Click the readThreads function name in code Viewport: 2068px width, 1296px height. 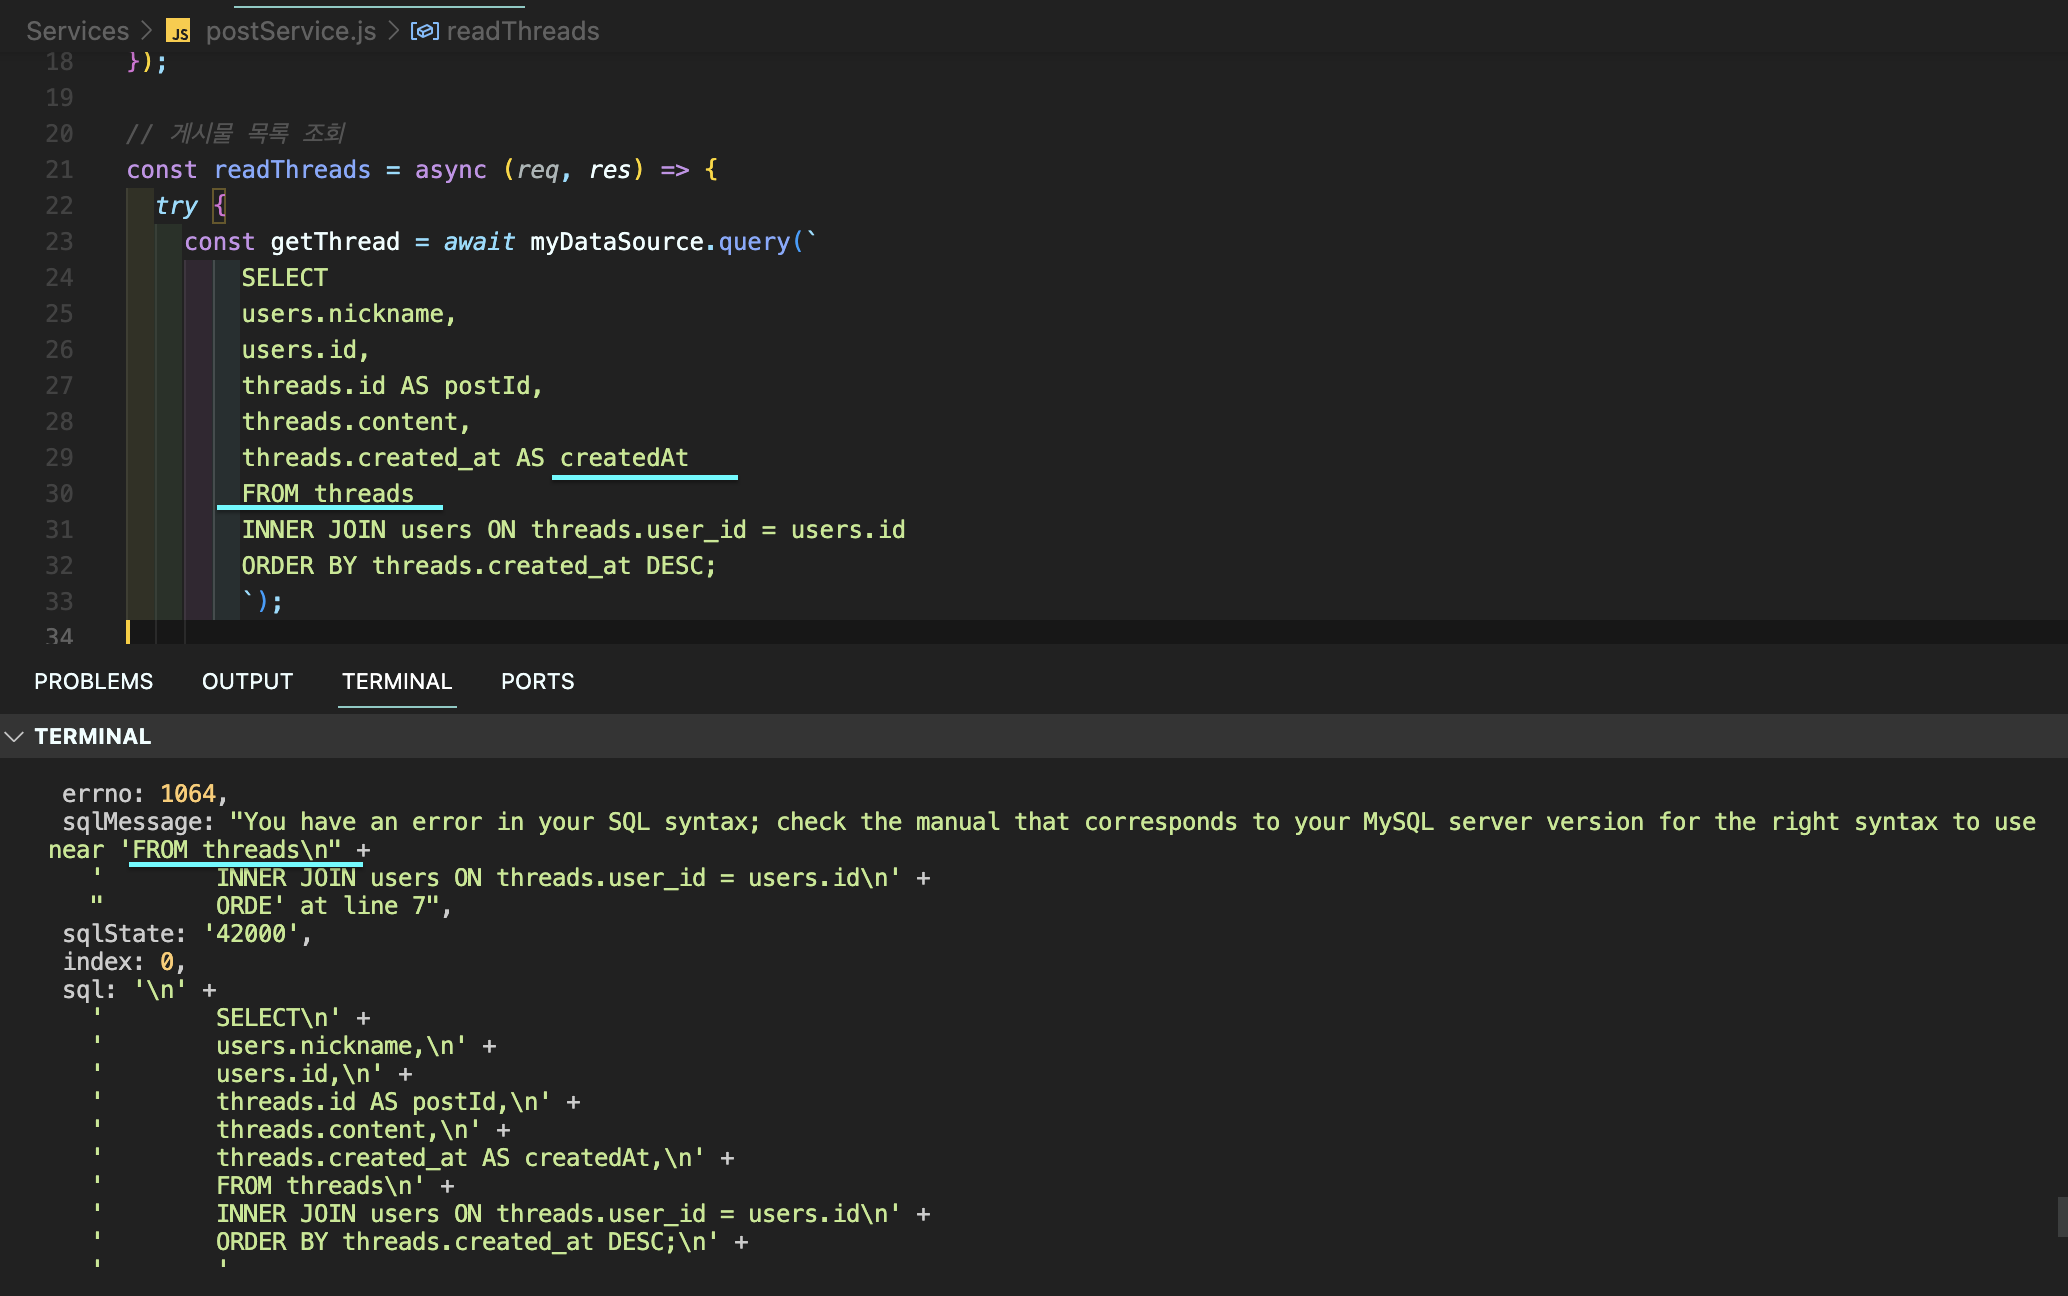tap(292, 170)
